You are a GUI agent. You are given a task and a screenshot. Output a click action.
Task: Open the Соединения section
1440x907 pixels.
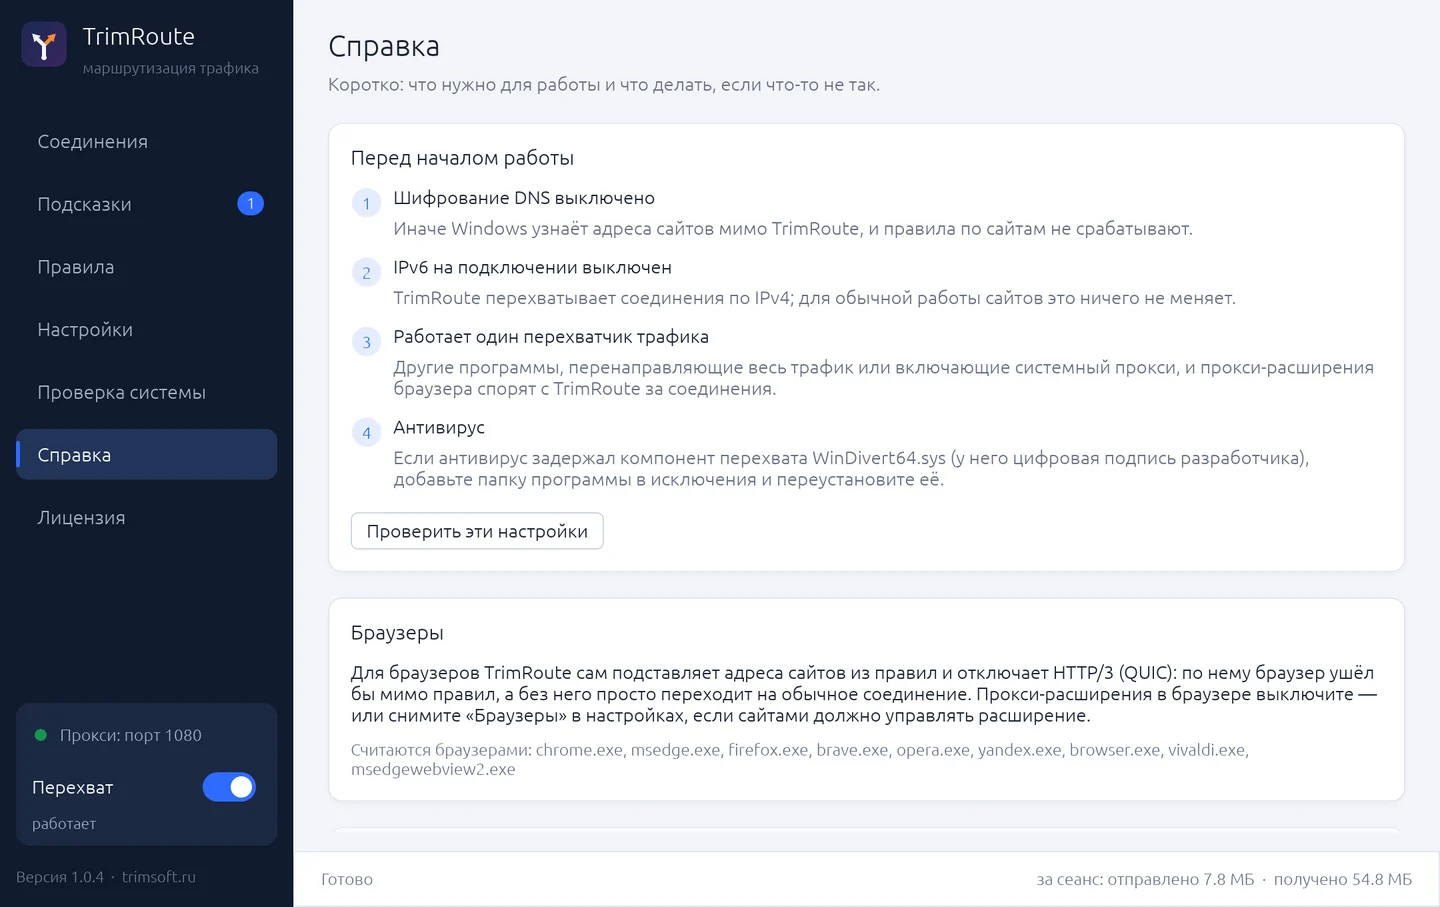[146, 142]
